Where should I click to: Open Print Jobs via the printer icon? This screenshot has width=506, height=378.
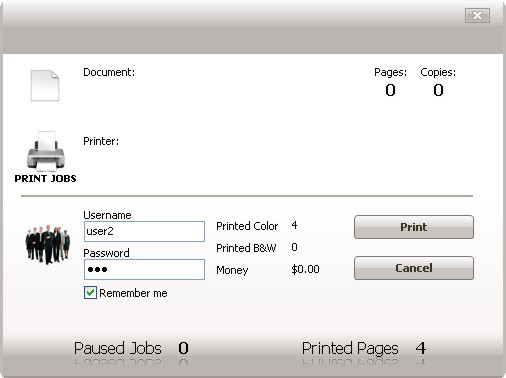46,151
